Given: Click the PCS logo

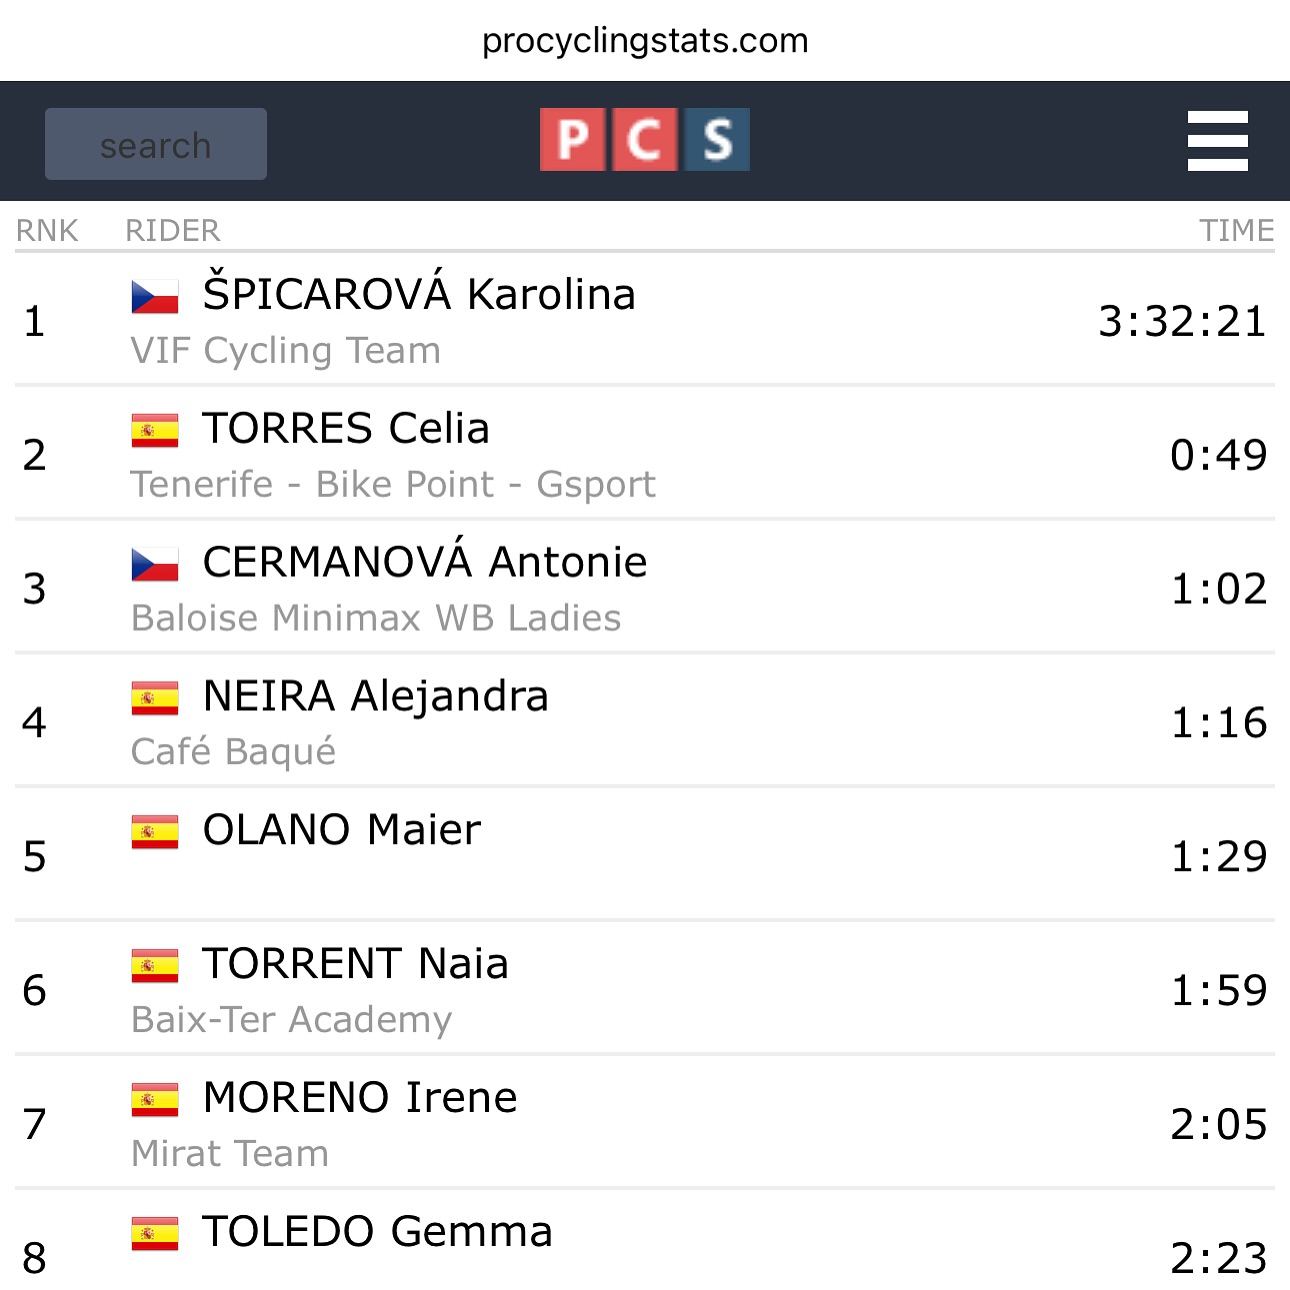Looking at the screenshot, I should click(x=644, y=140).
